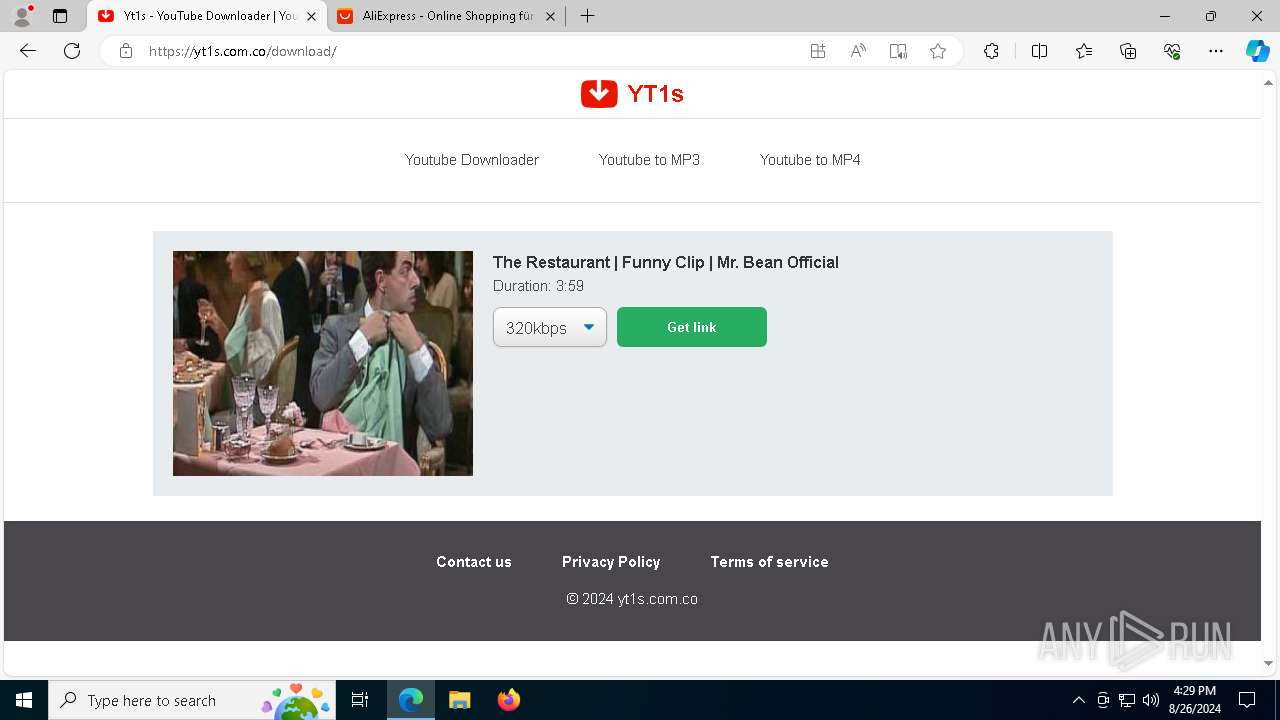Open the Contact us link
The image size is (1280, 720).
[474, 562]
